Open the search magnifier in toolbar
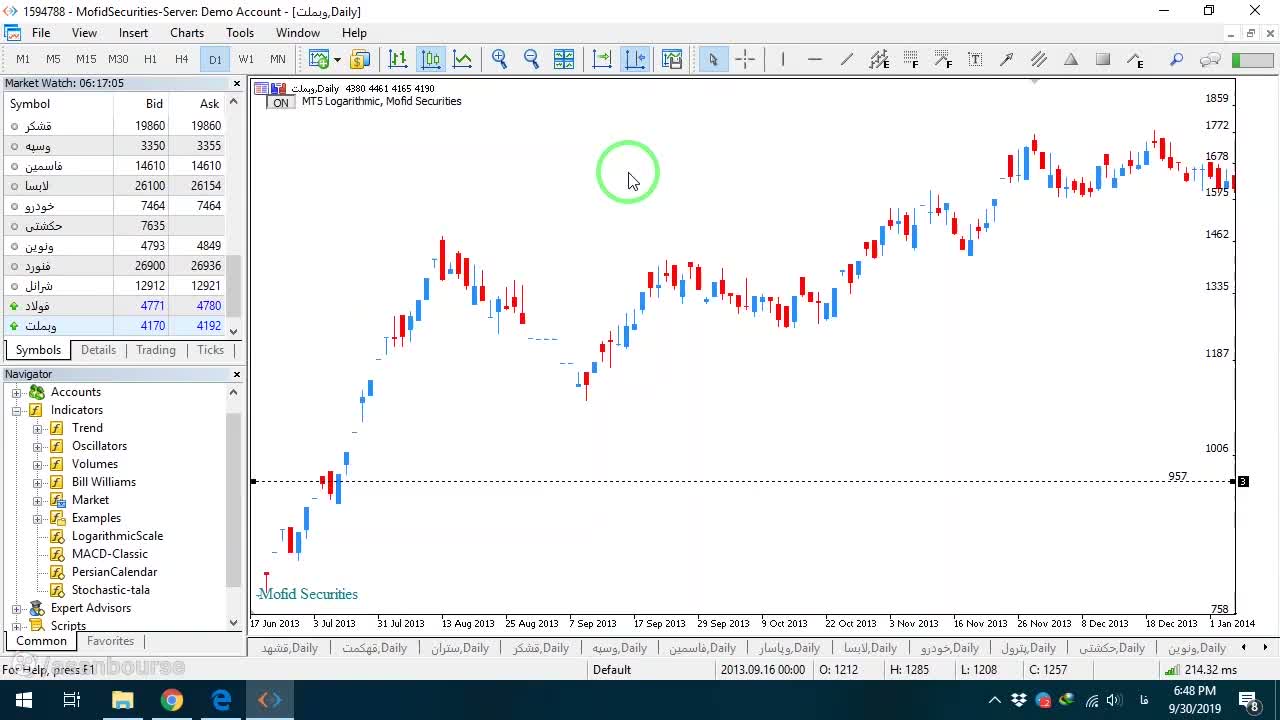 coord(1177,59)
